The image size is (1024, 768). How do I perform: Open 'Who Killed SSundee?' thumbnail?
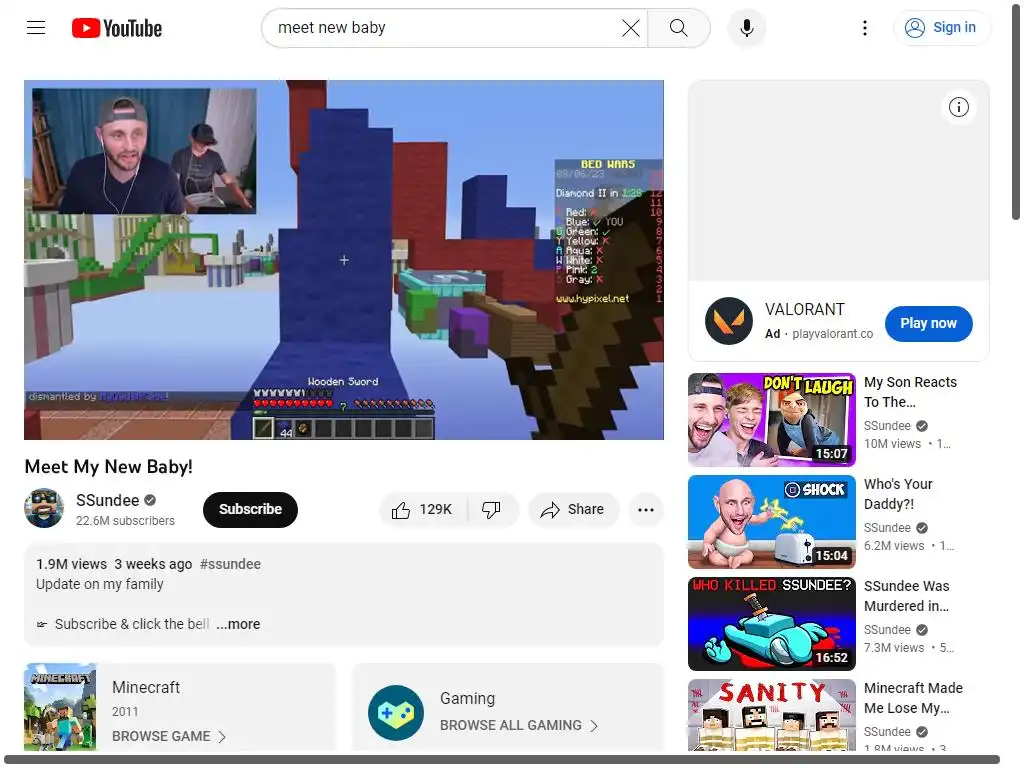pyautogui.click(x=771, y=624)
